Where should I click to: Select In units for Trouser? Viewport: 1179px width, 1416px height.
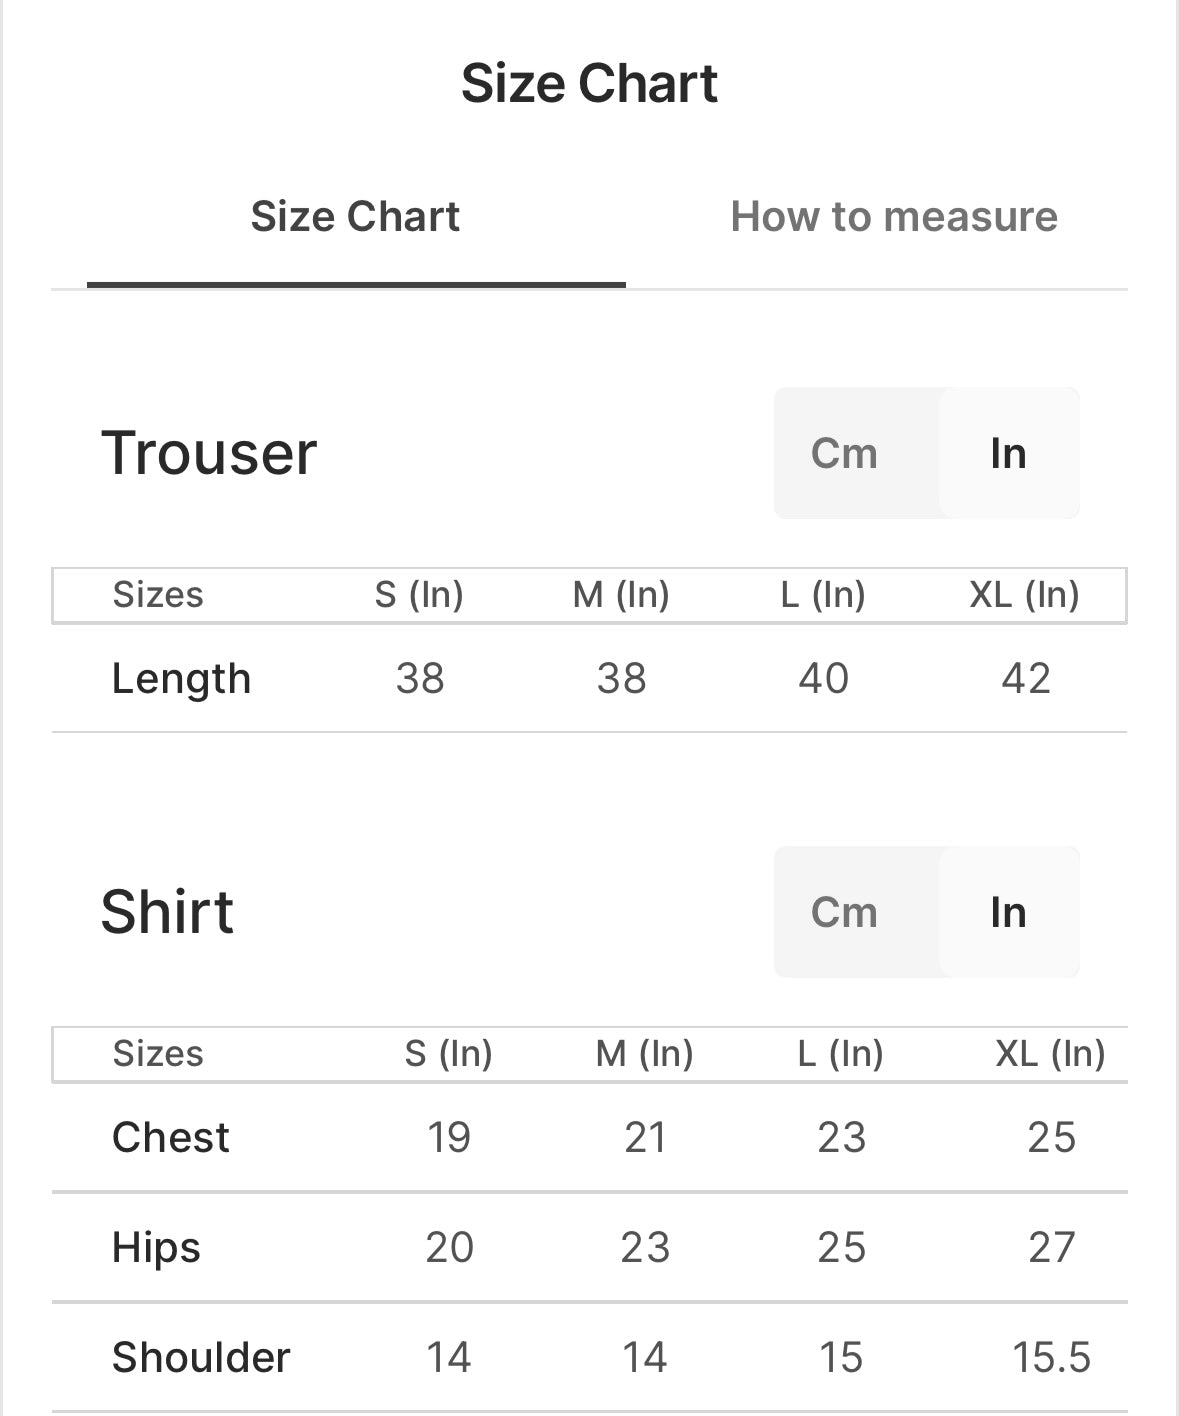(x=1008, y=453)
